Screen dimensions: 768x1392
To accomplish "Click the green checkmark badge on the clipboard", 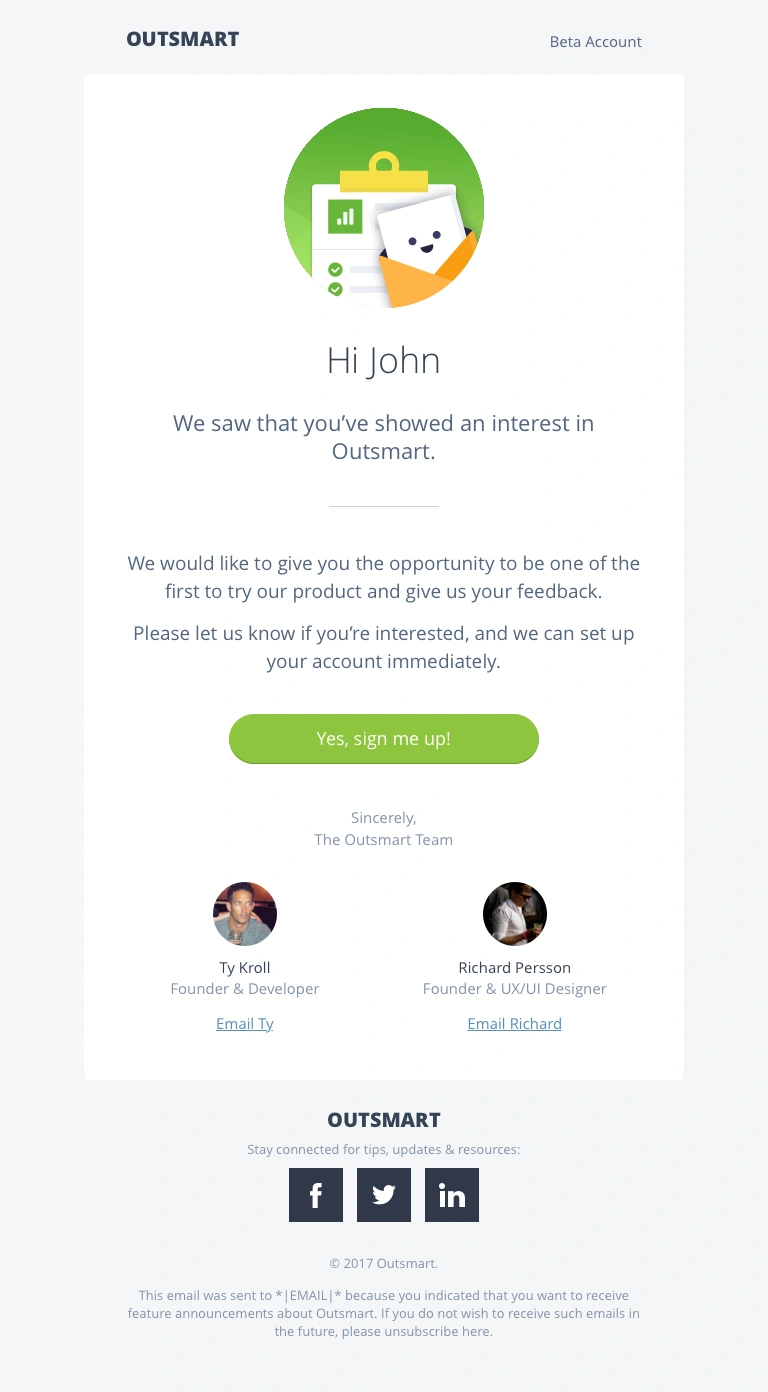I will (333, 269).
